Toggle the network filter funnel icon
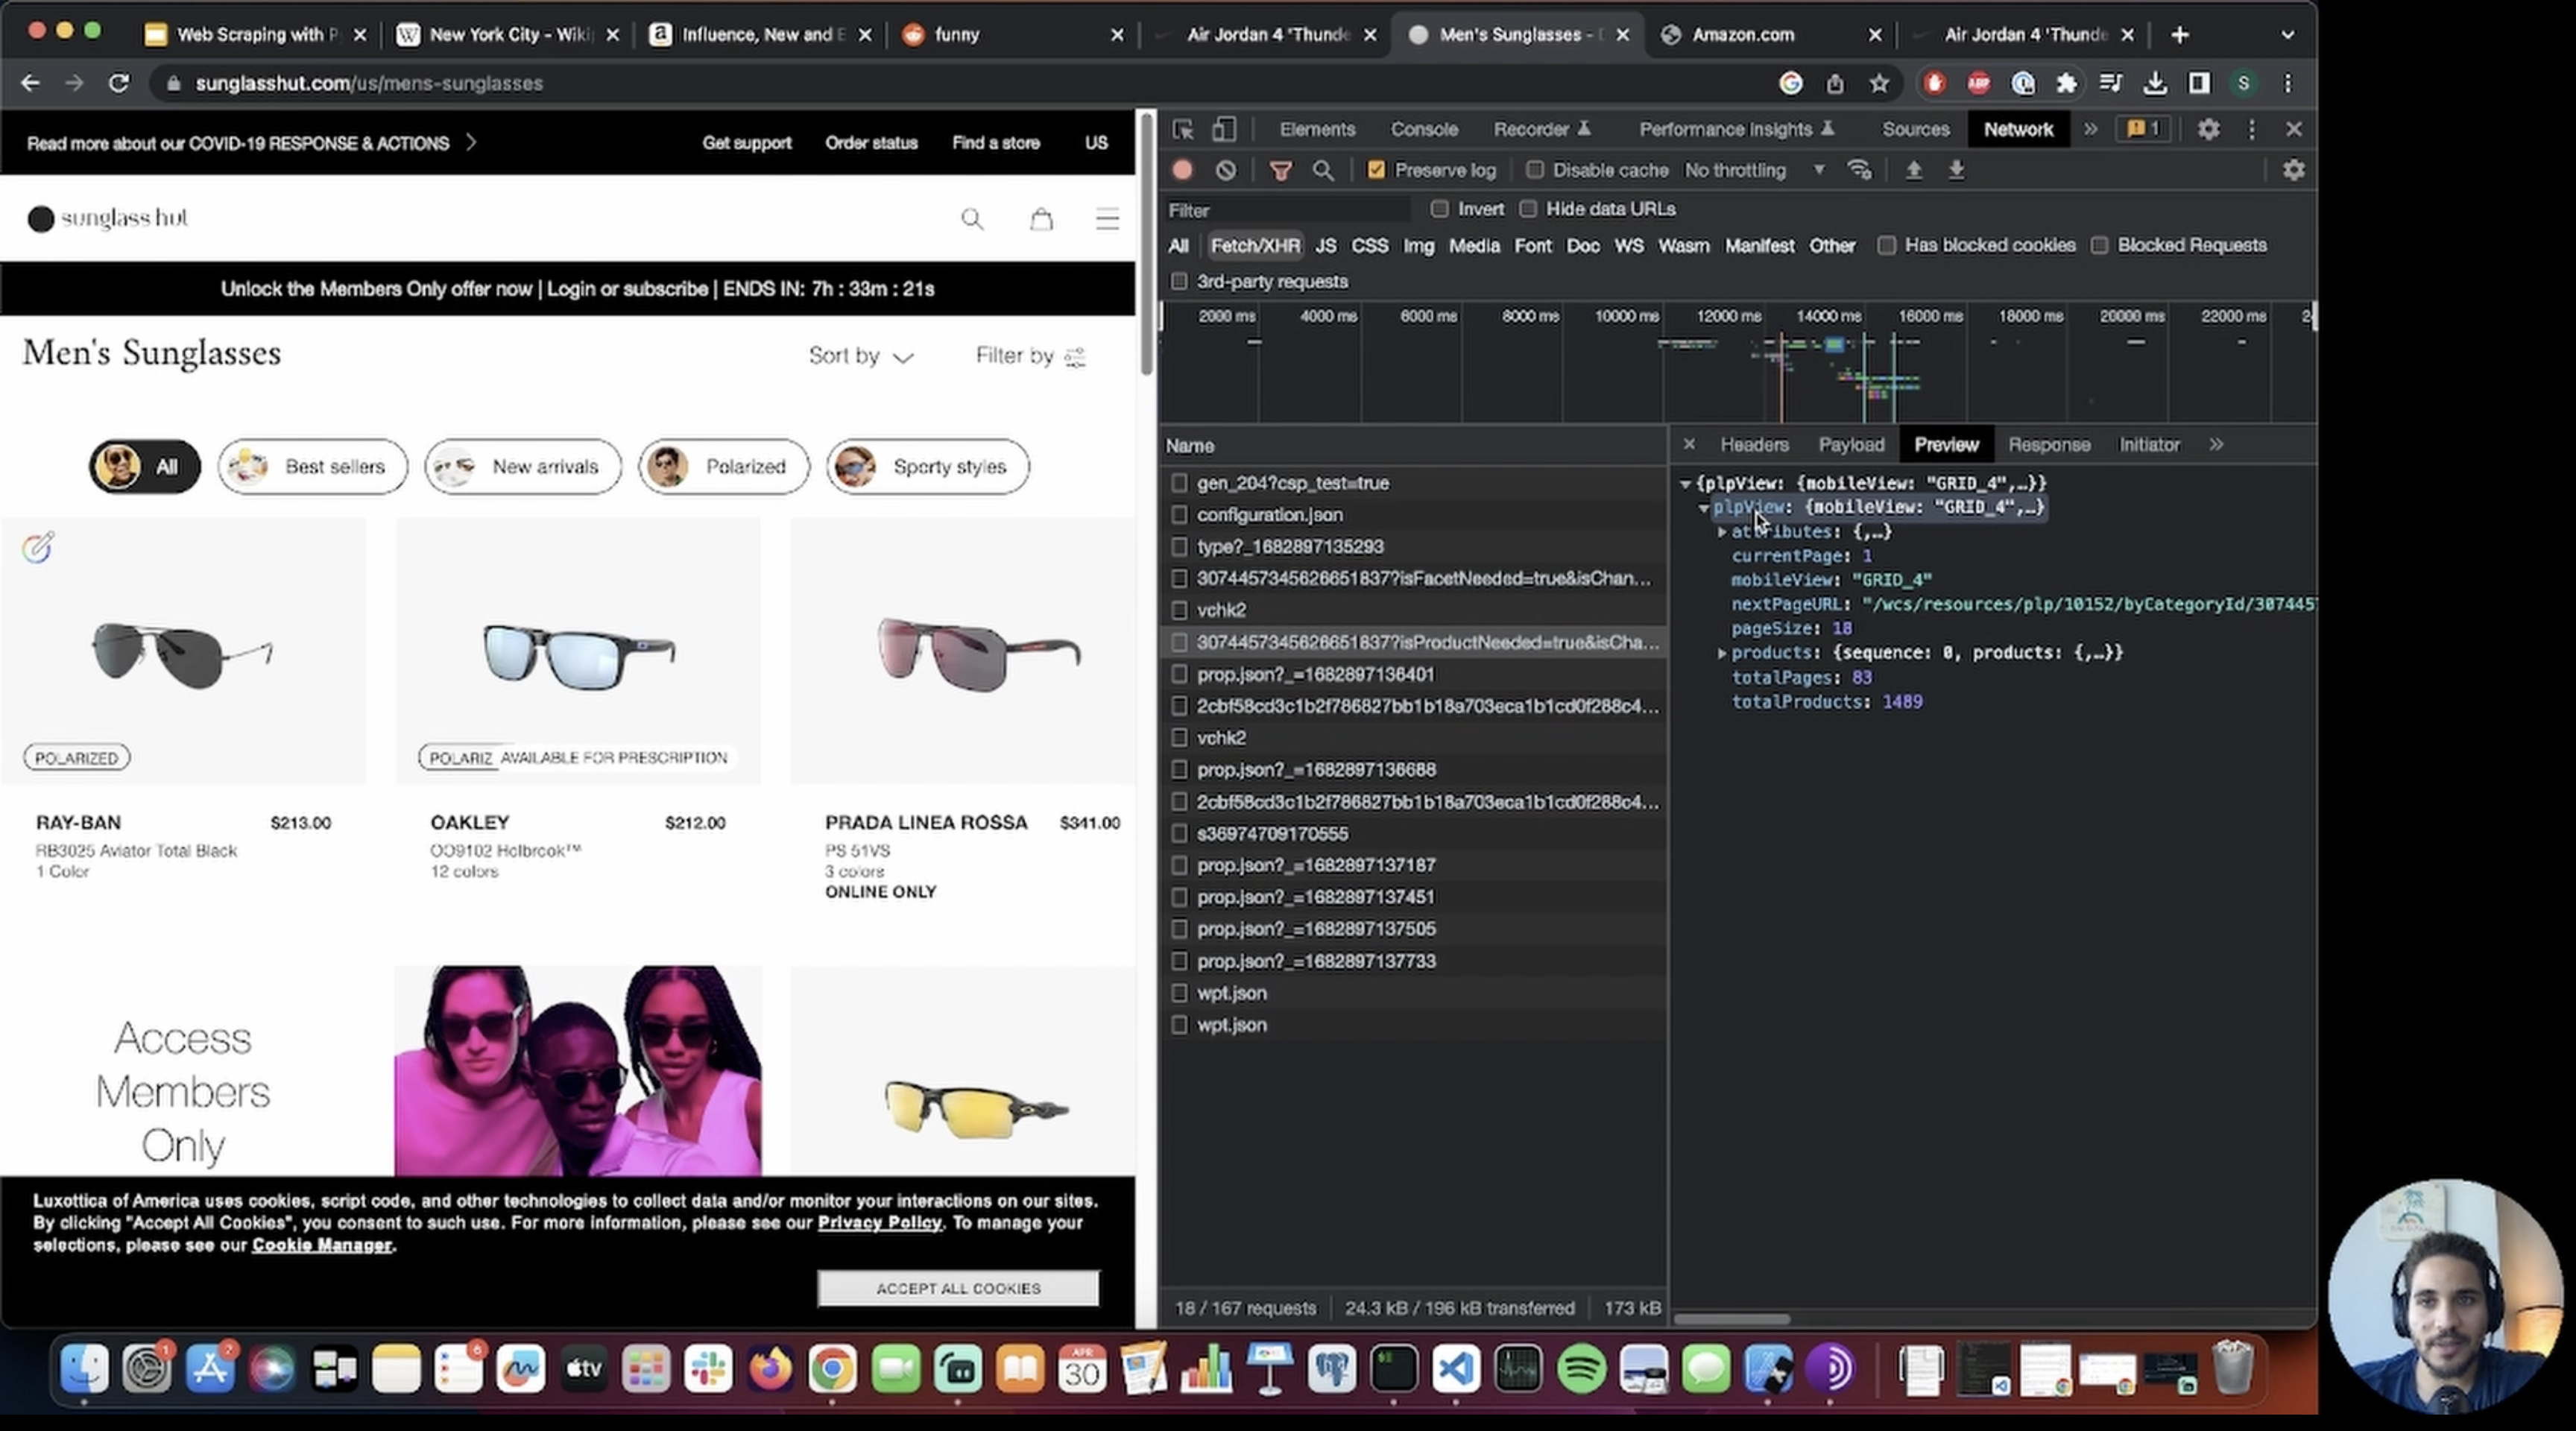 point(1280,170)
